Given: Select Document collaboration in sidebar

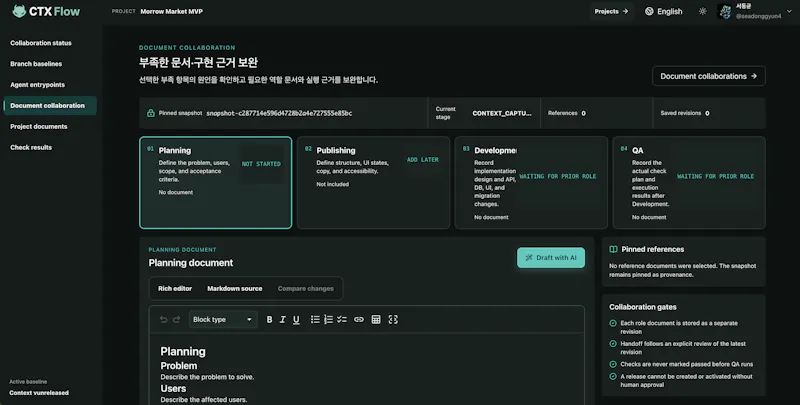Looking at the screenshot, I should tap(49, 106).
